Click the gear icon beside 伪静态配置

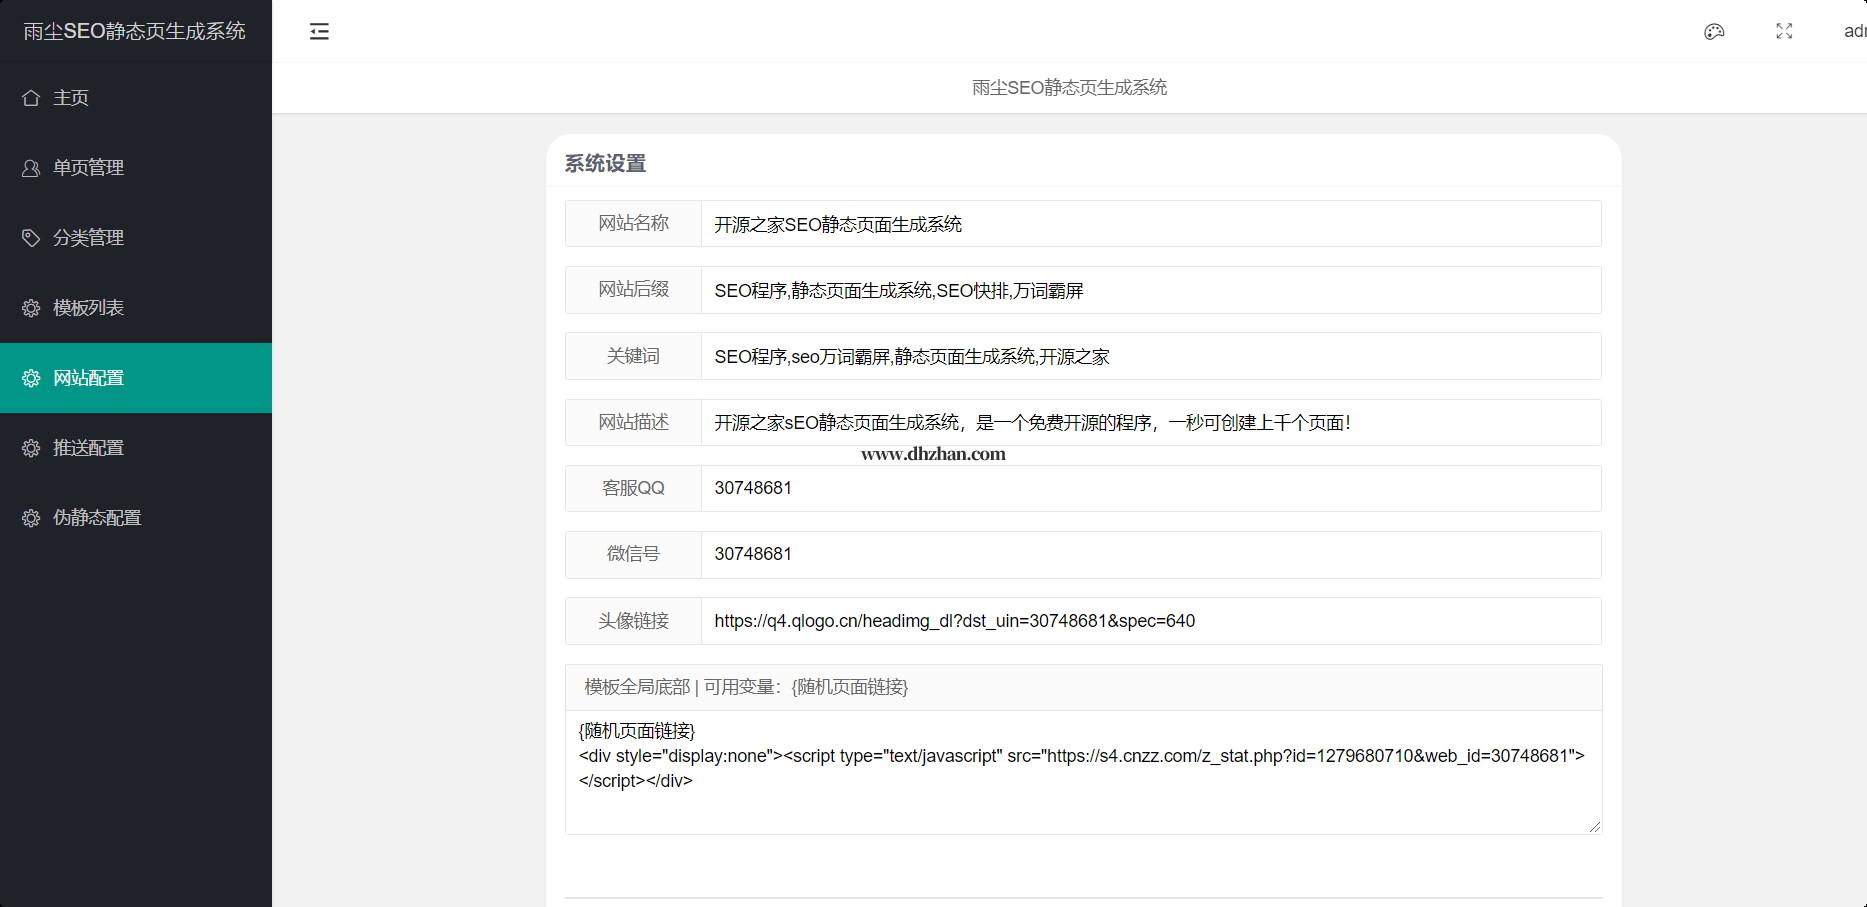31,518
